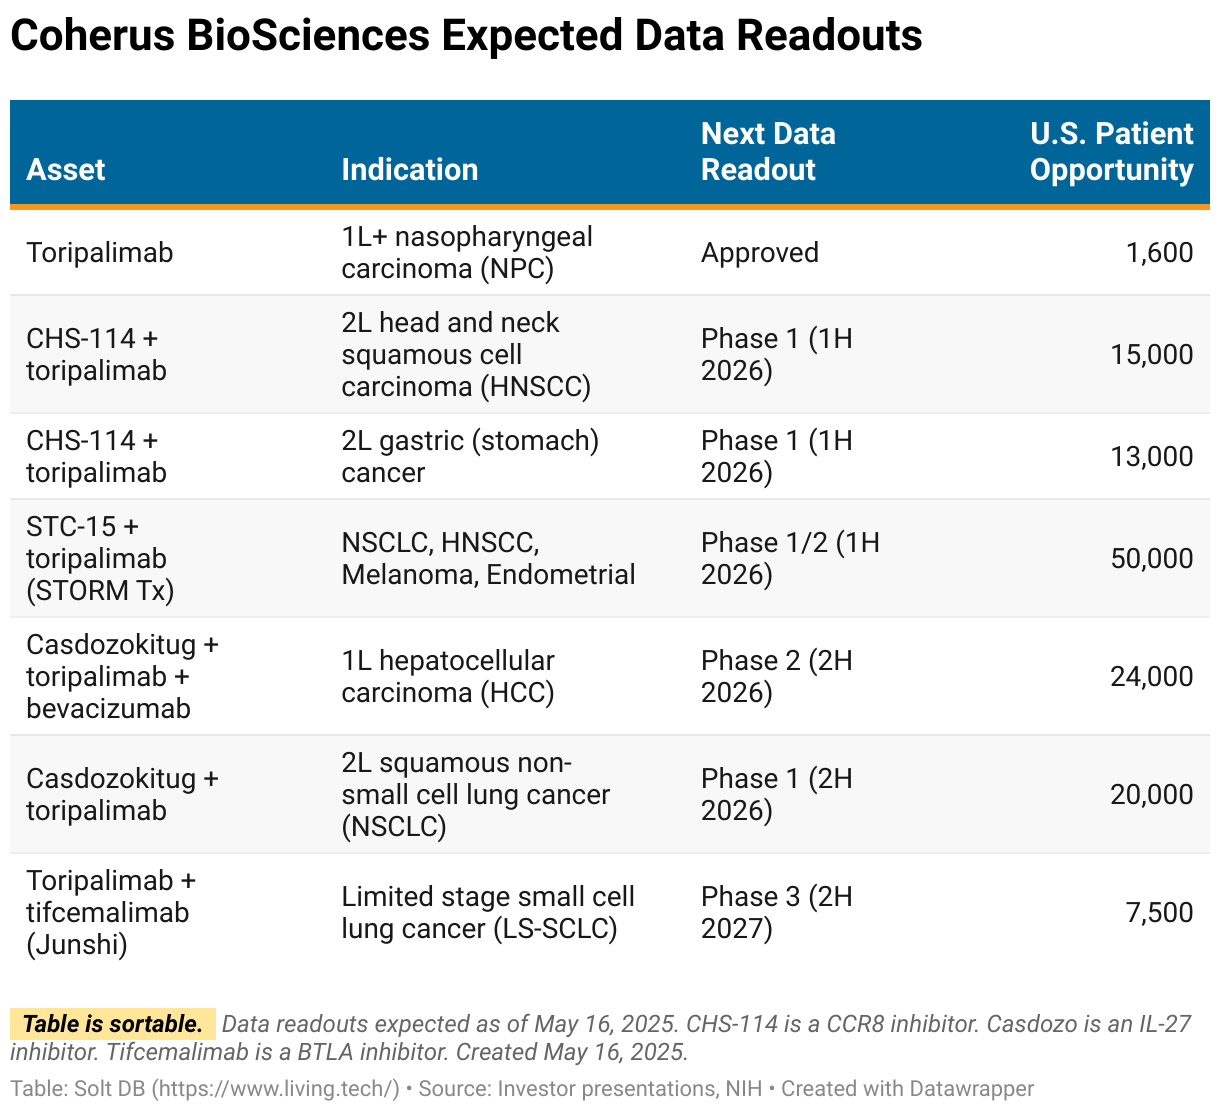This screenshot has height=1112, width=1220.
Task: Sort by the Indication column header
Action: click(409, 169)
